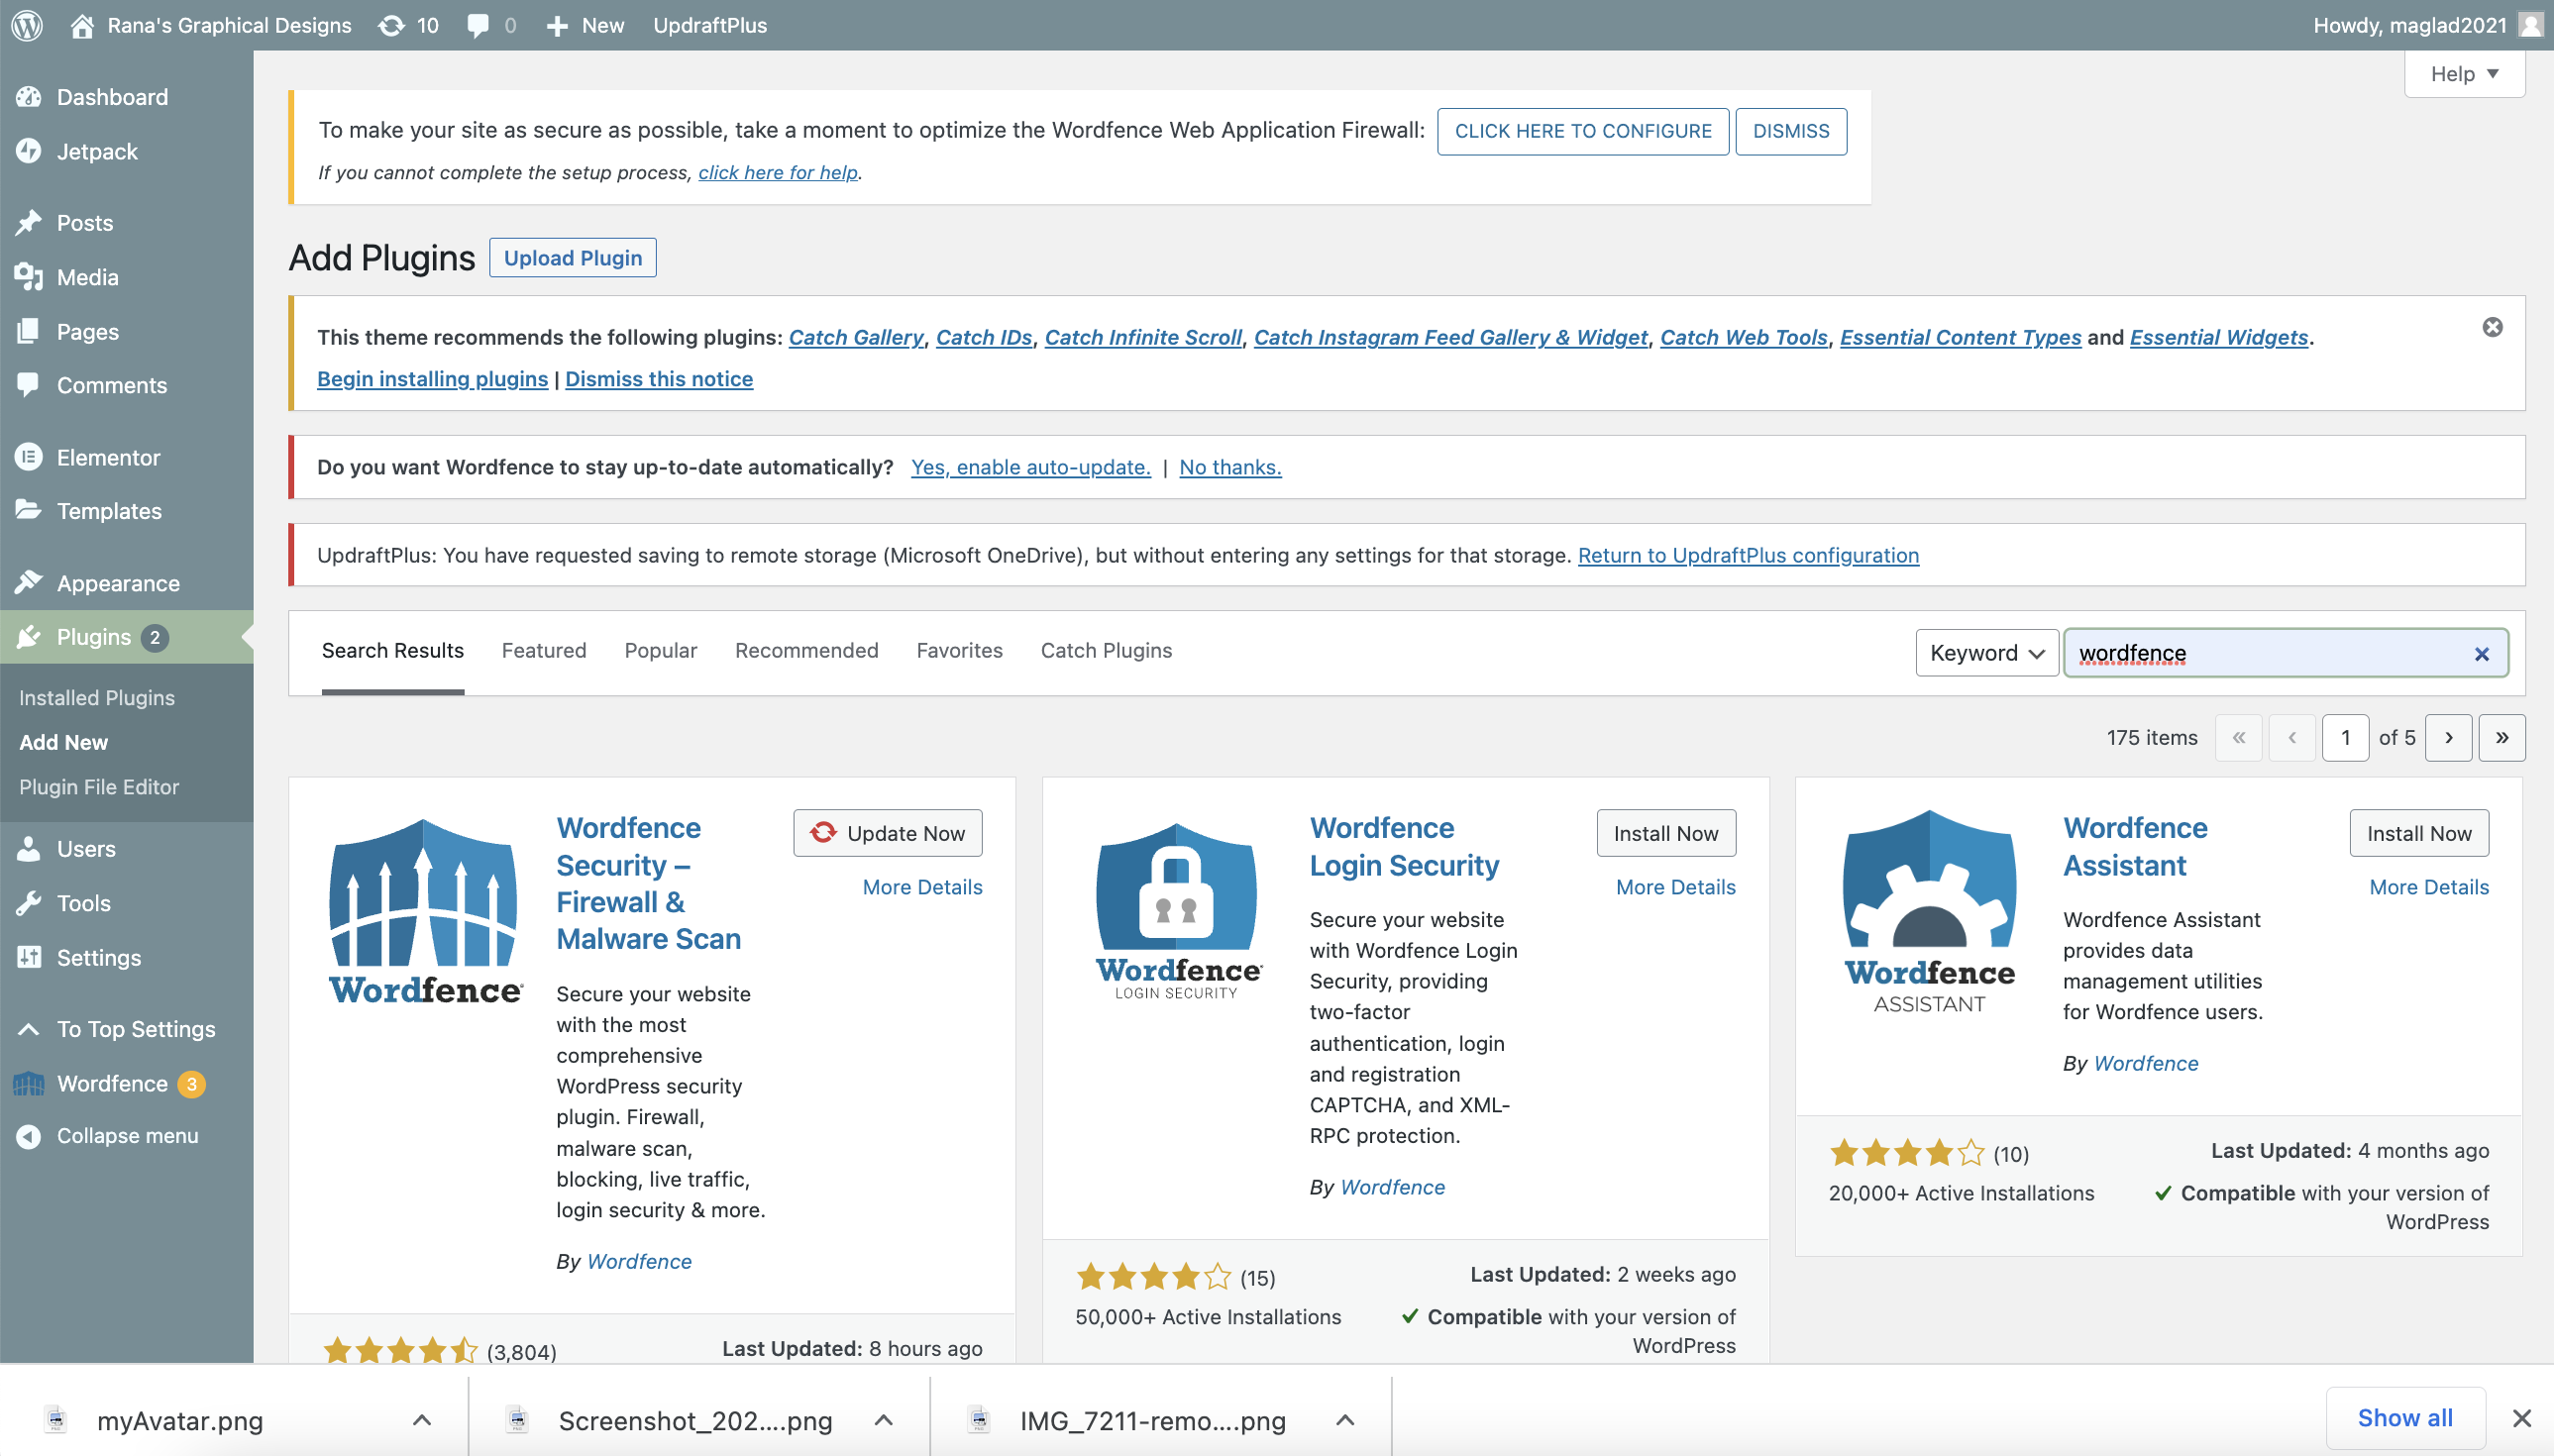Viewport: 2554px width, 1456px height.
Task: Enable Wordfence auto-update link
Action: click(x=1030, y=467)
